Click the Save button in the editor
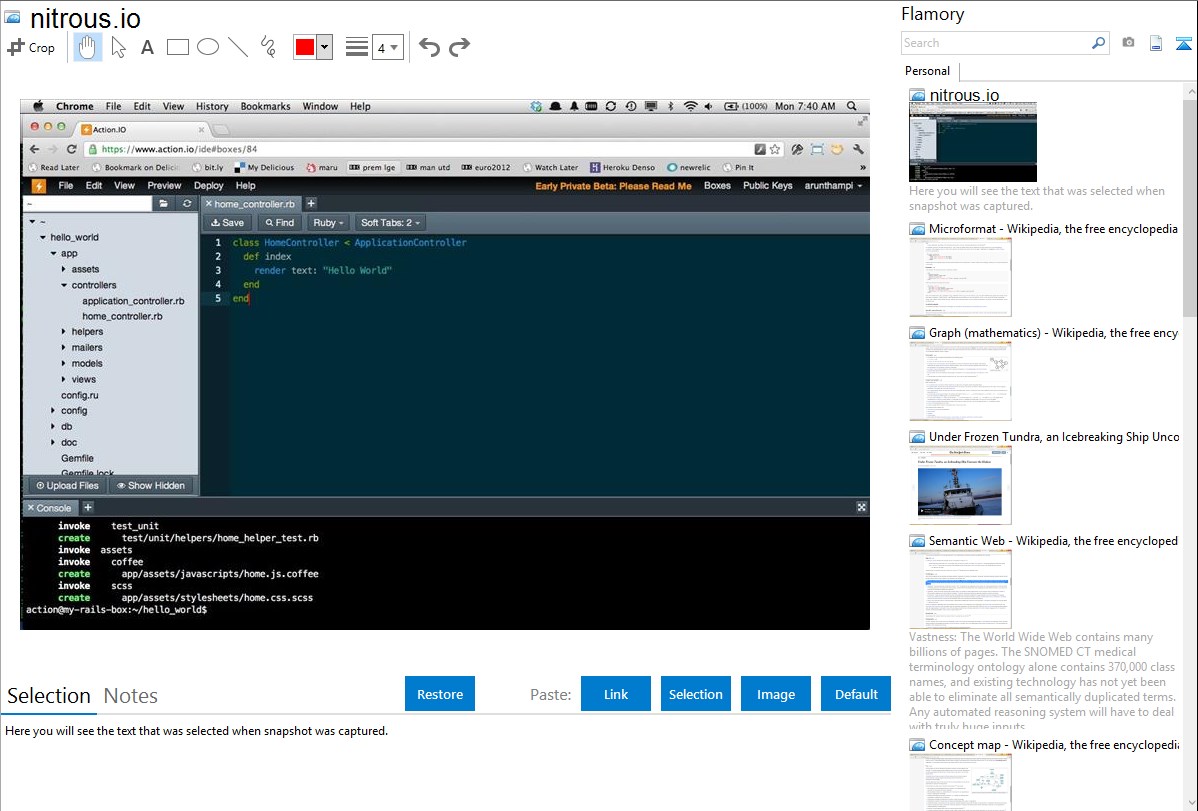 228,222
